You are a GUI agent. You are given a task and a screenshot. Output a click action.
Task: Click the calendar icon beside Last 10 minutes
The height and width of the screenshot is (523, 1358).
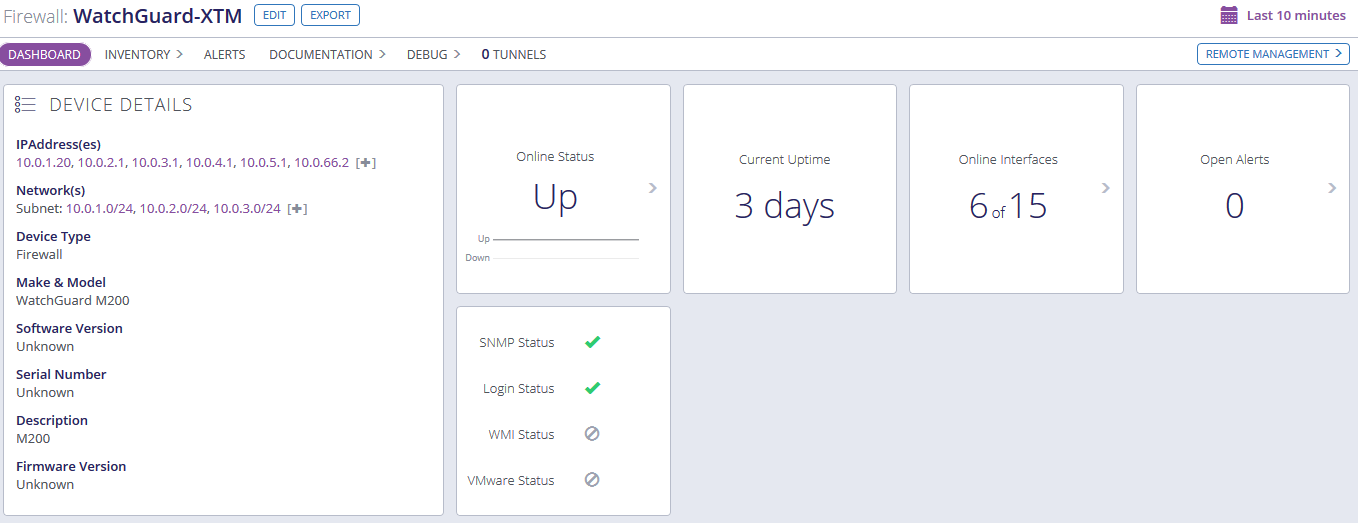(1229, 15)
